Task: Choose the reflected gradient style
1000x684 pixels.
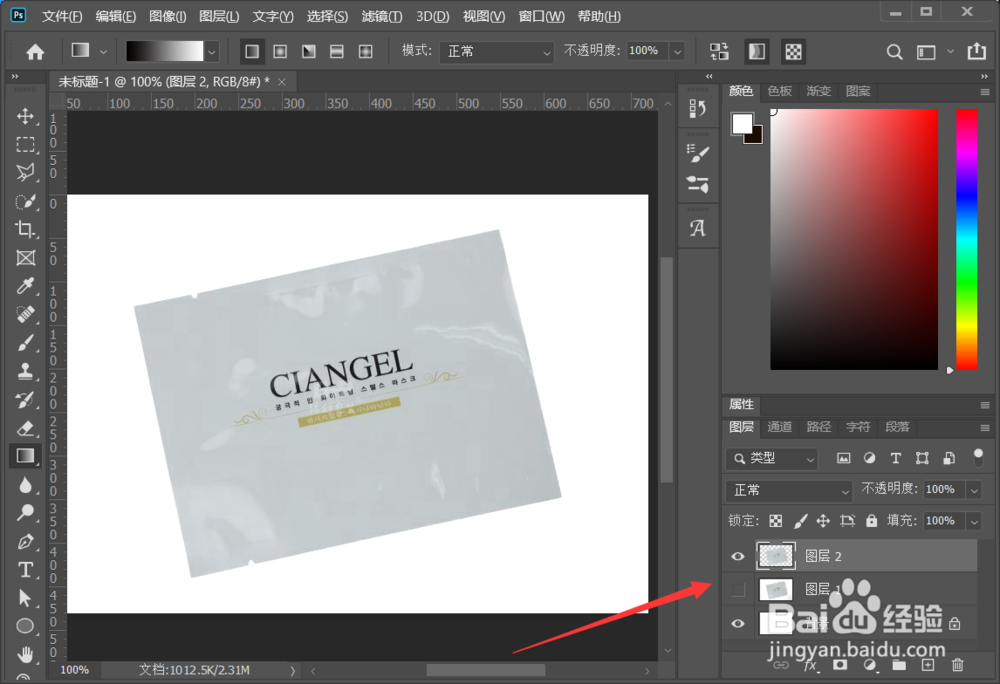Action: tap(337, 51)
